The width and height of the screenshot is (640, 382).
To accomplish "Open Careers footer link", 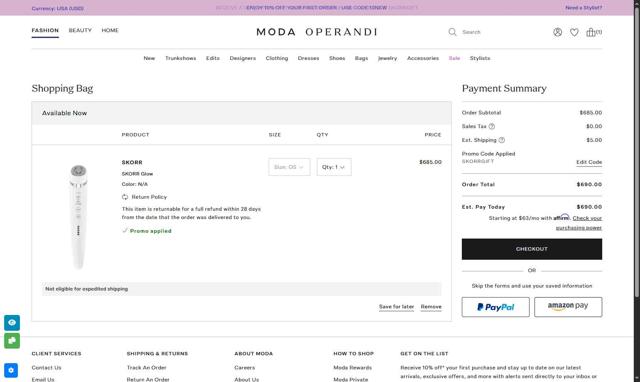I will (x=244, y=368).
